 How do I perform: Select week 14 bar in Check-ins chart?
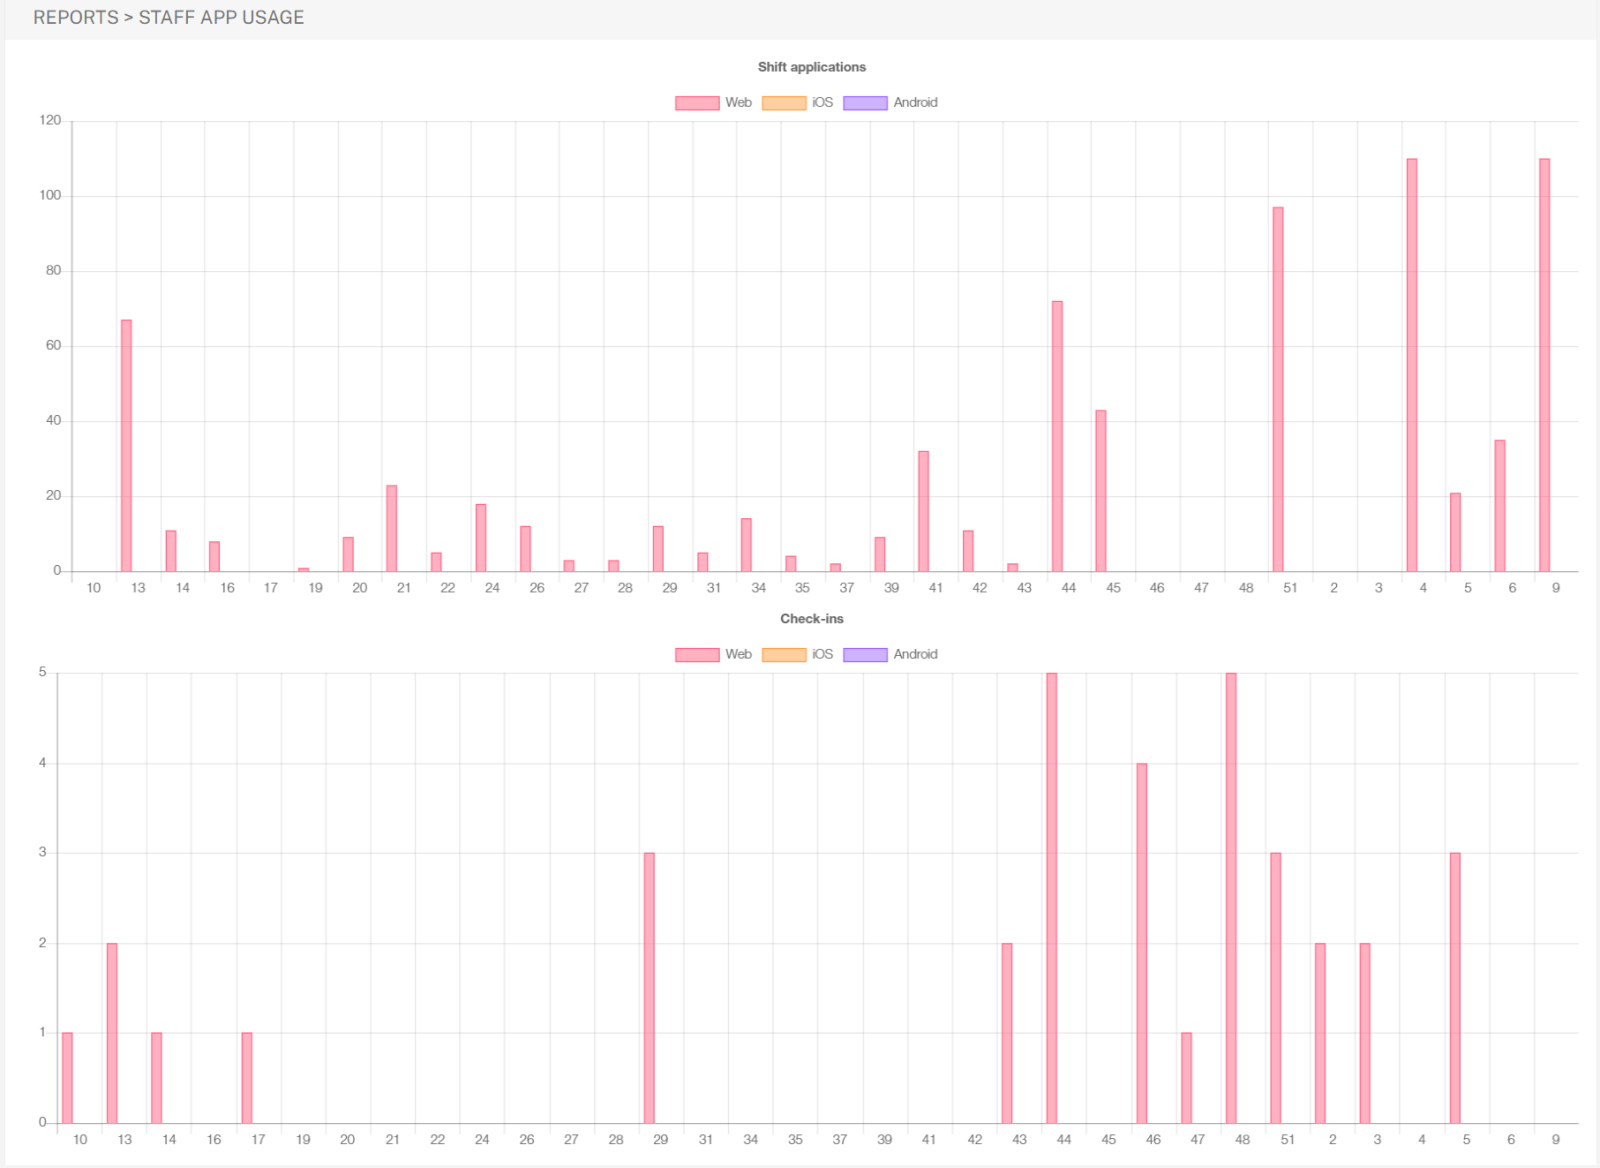coord(157,1078)
